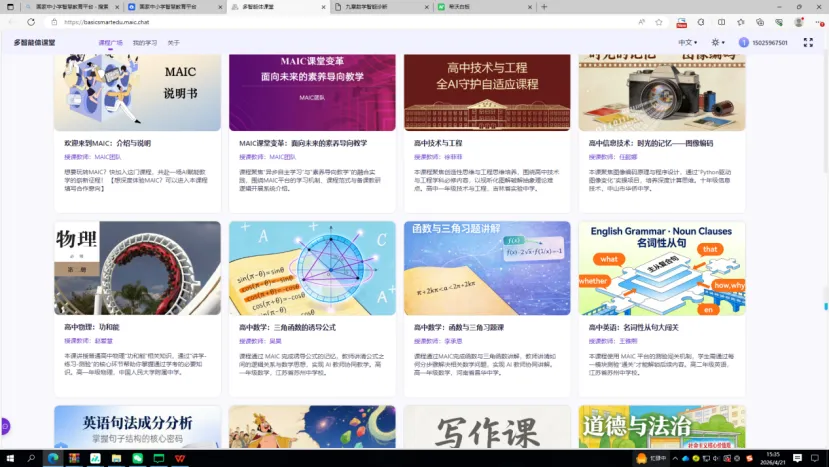
Task: Click the browser back arrow
Action: point(12,22)
